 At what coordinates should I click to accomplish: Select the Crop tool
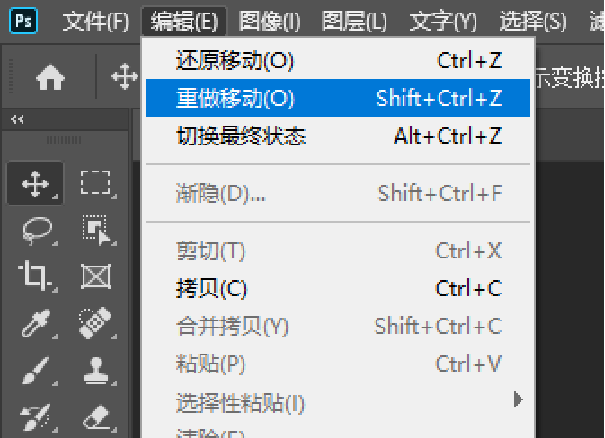tap(36, 275)
